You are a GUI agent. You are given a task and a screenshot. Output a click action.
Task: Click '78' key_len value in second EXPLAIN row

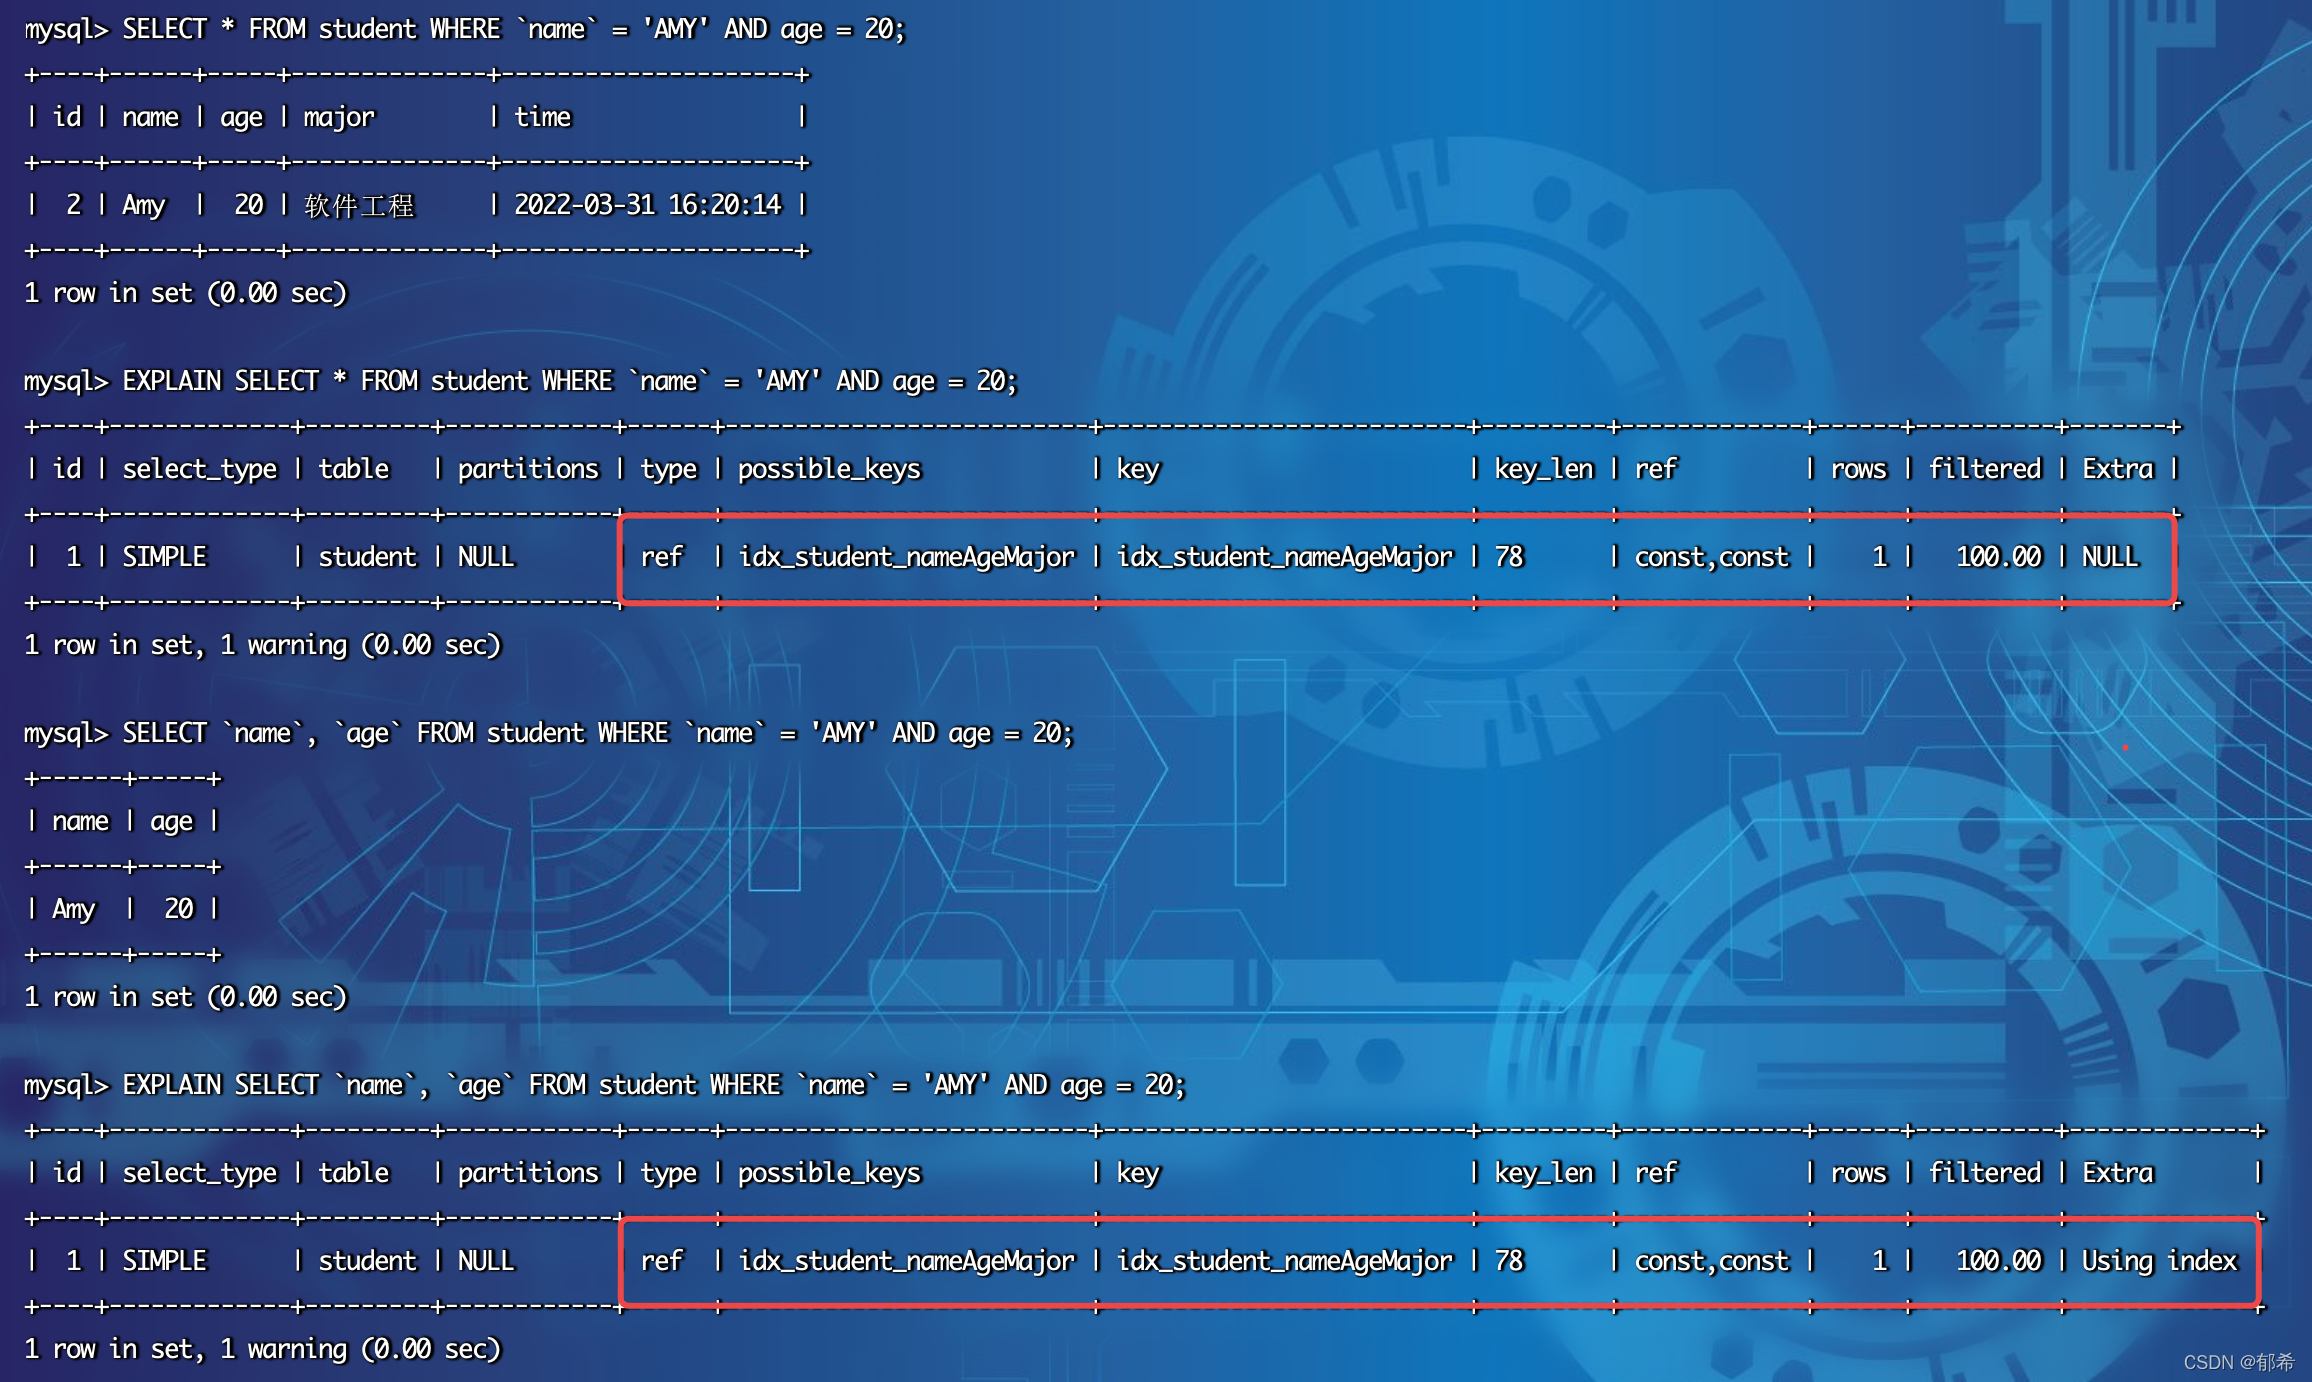click(x=1509, y=1261)
